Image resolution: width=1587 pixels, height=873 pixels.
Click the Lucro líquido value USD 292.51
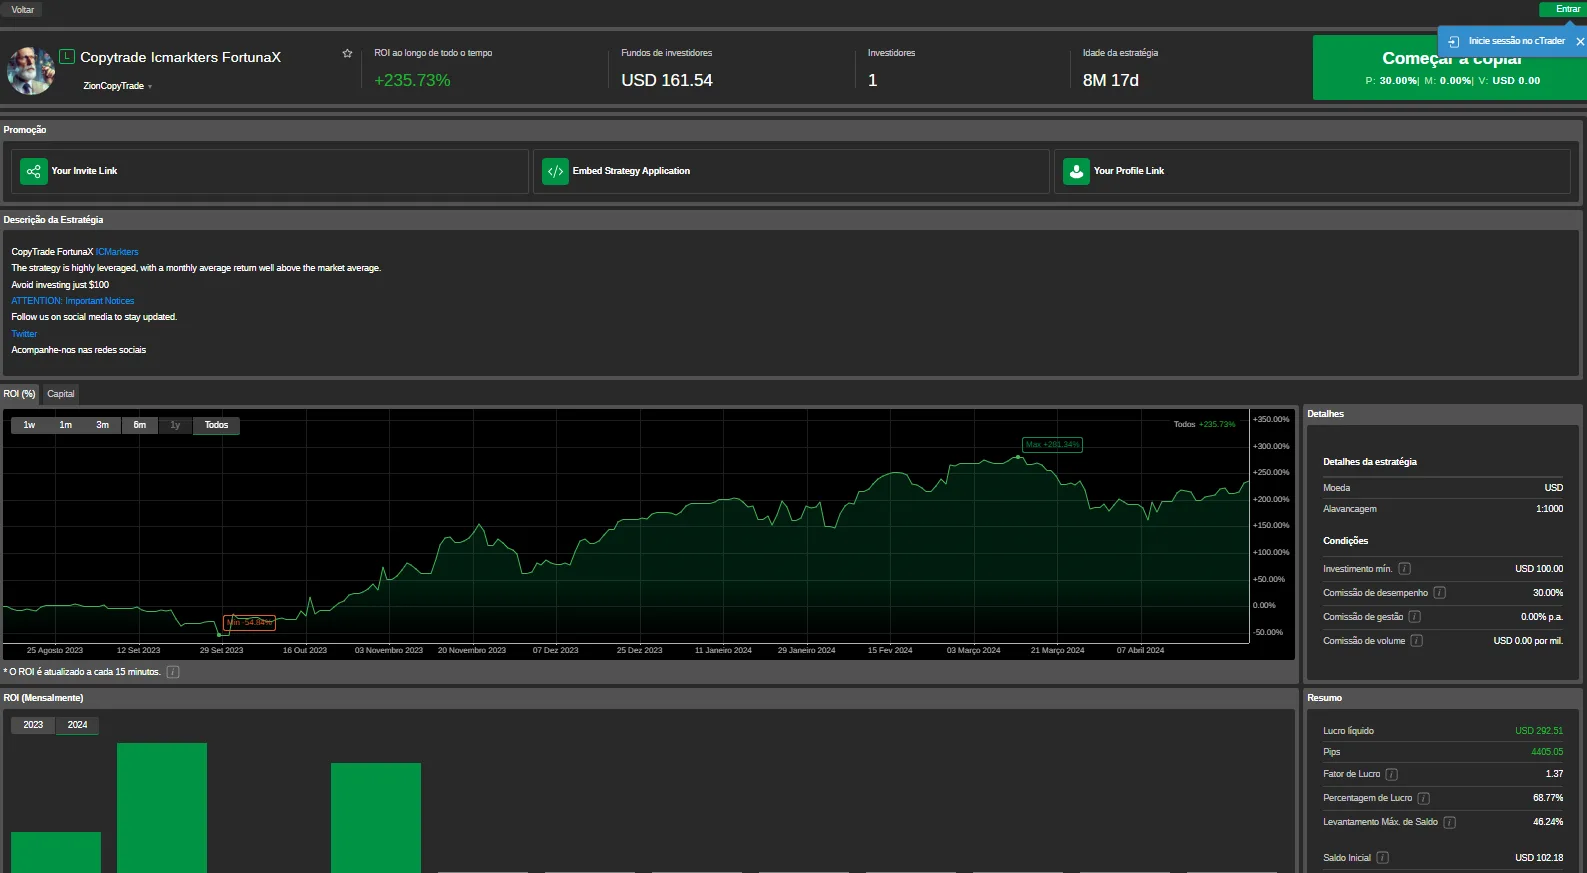[x=1539, y=731]
